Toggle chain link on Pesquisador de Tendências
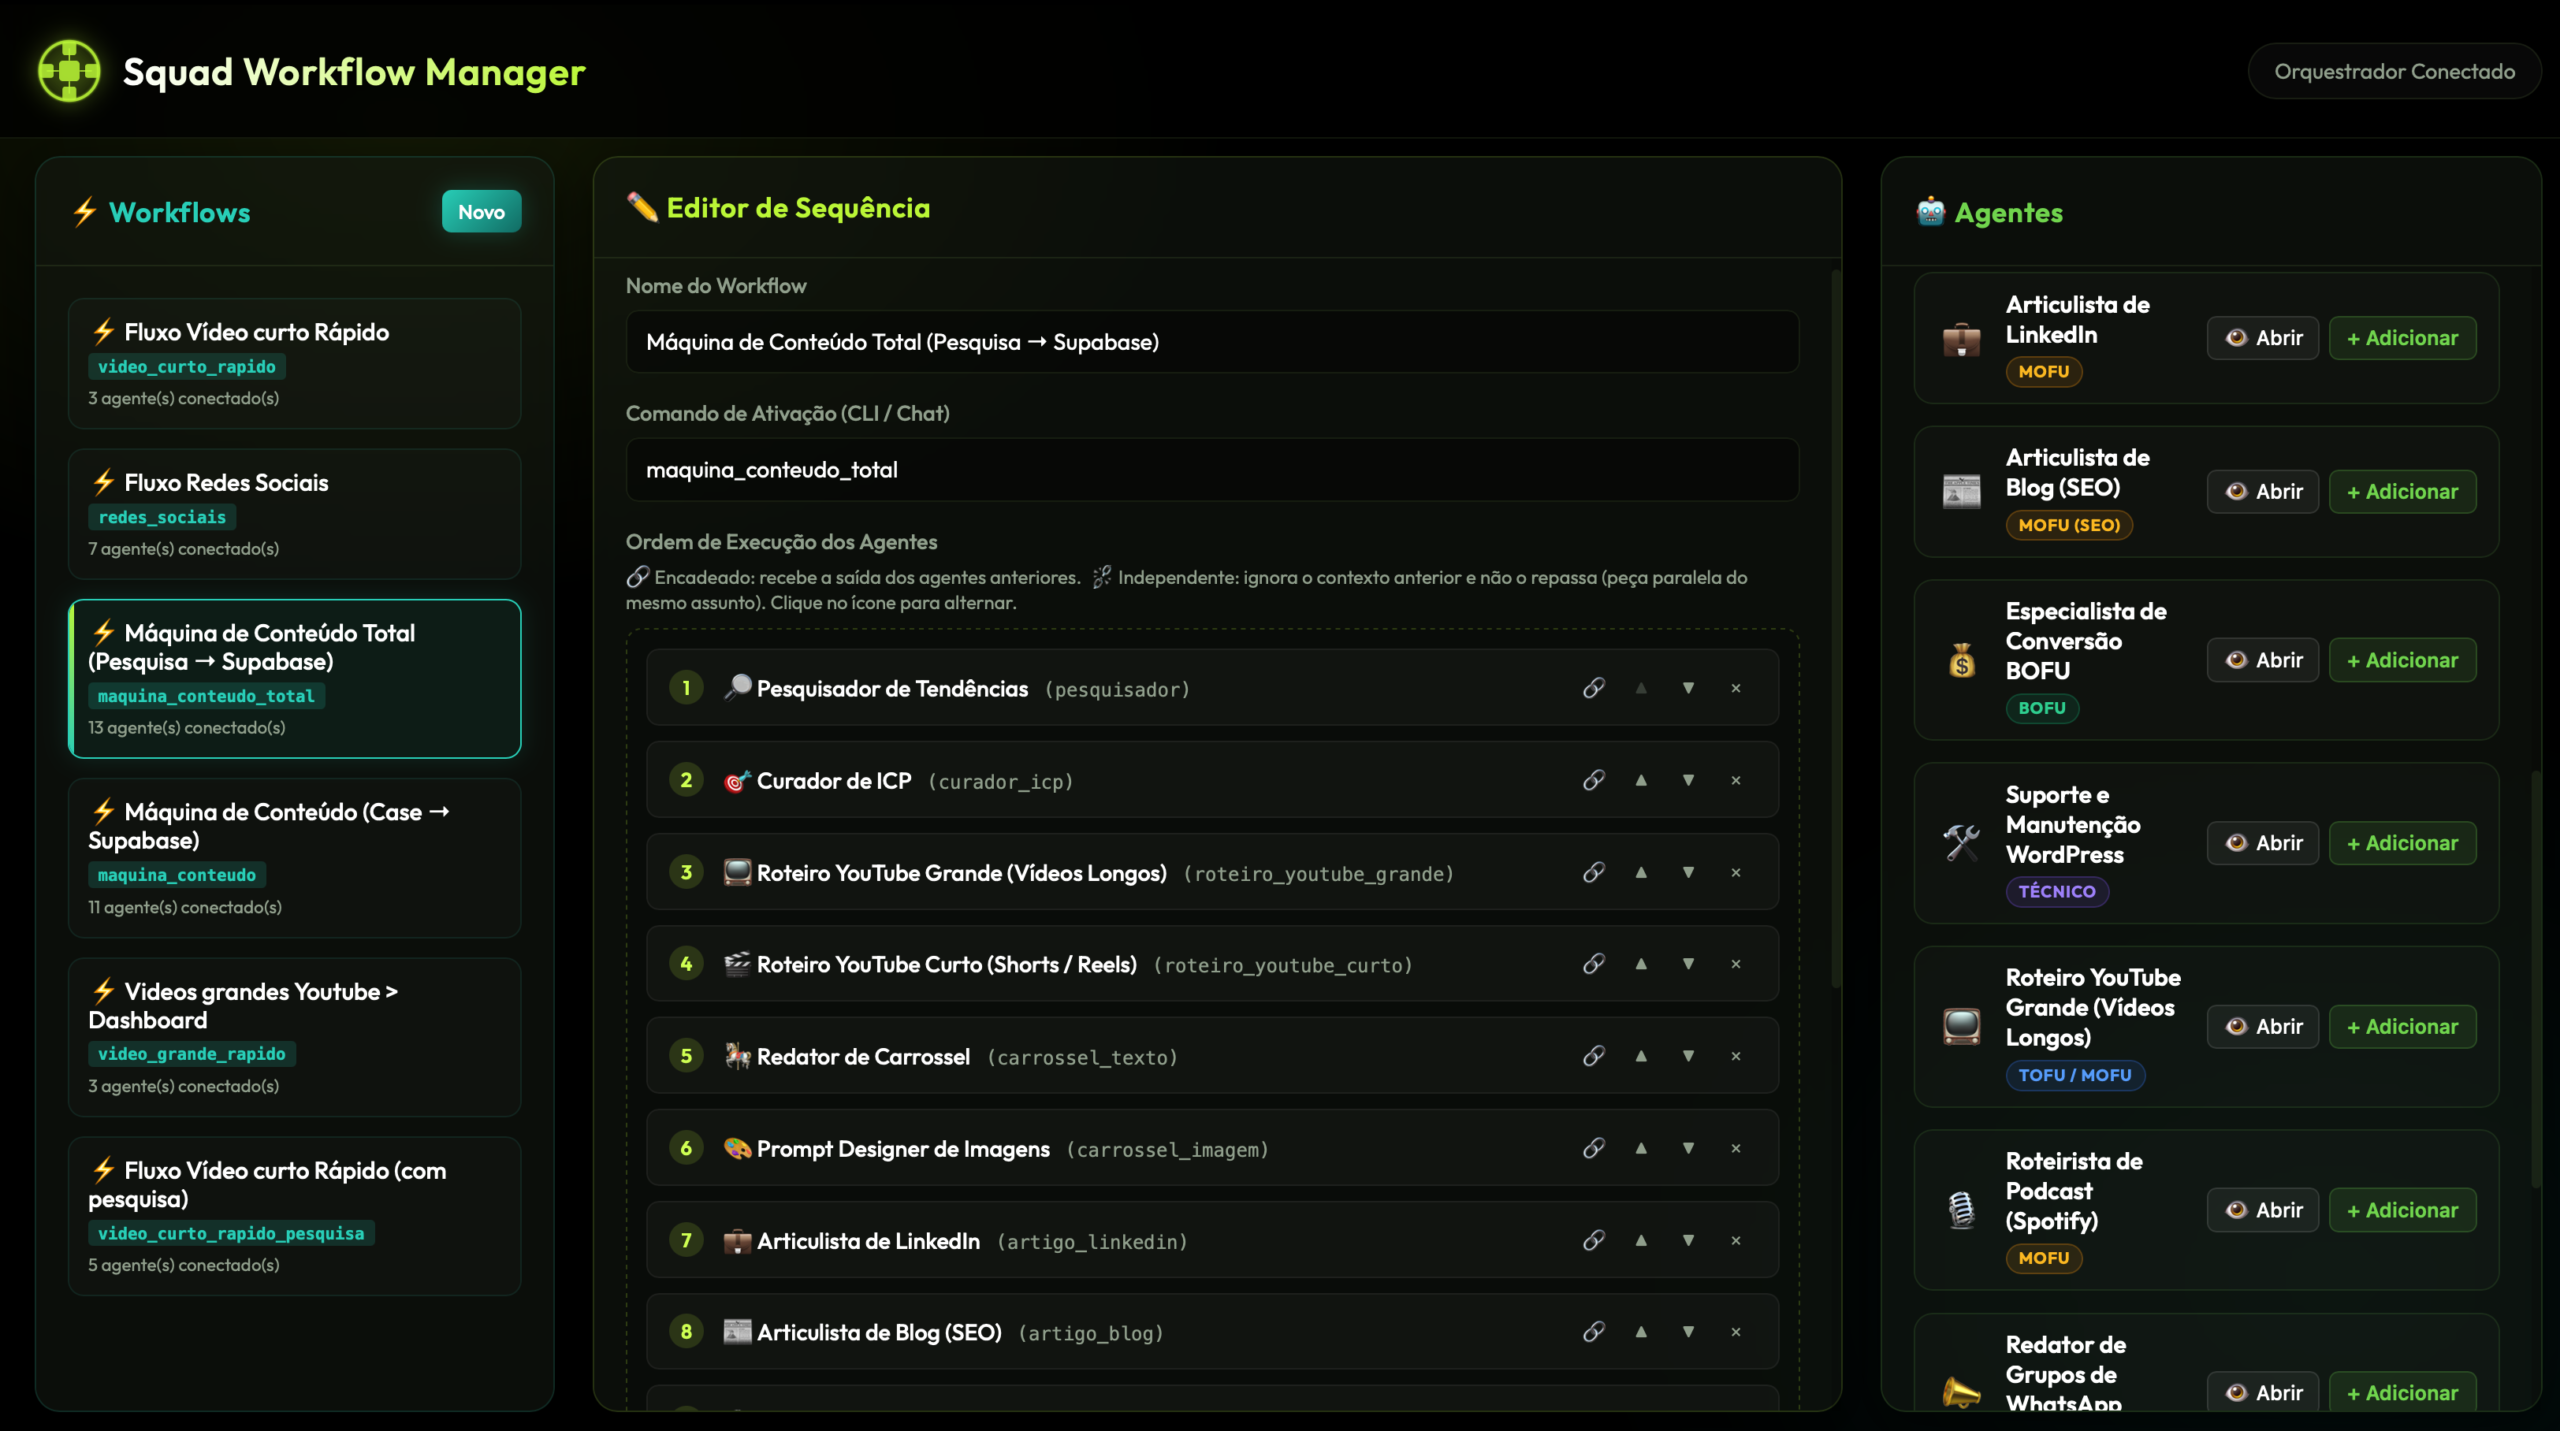The height and width of the screenshot is (1431, 2560). 1594,688
